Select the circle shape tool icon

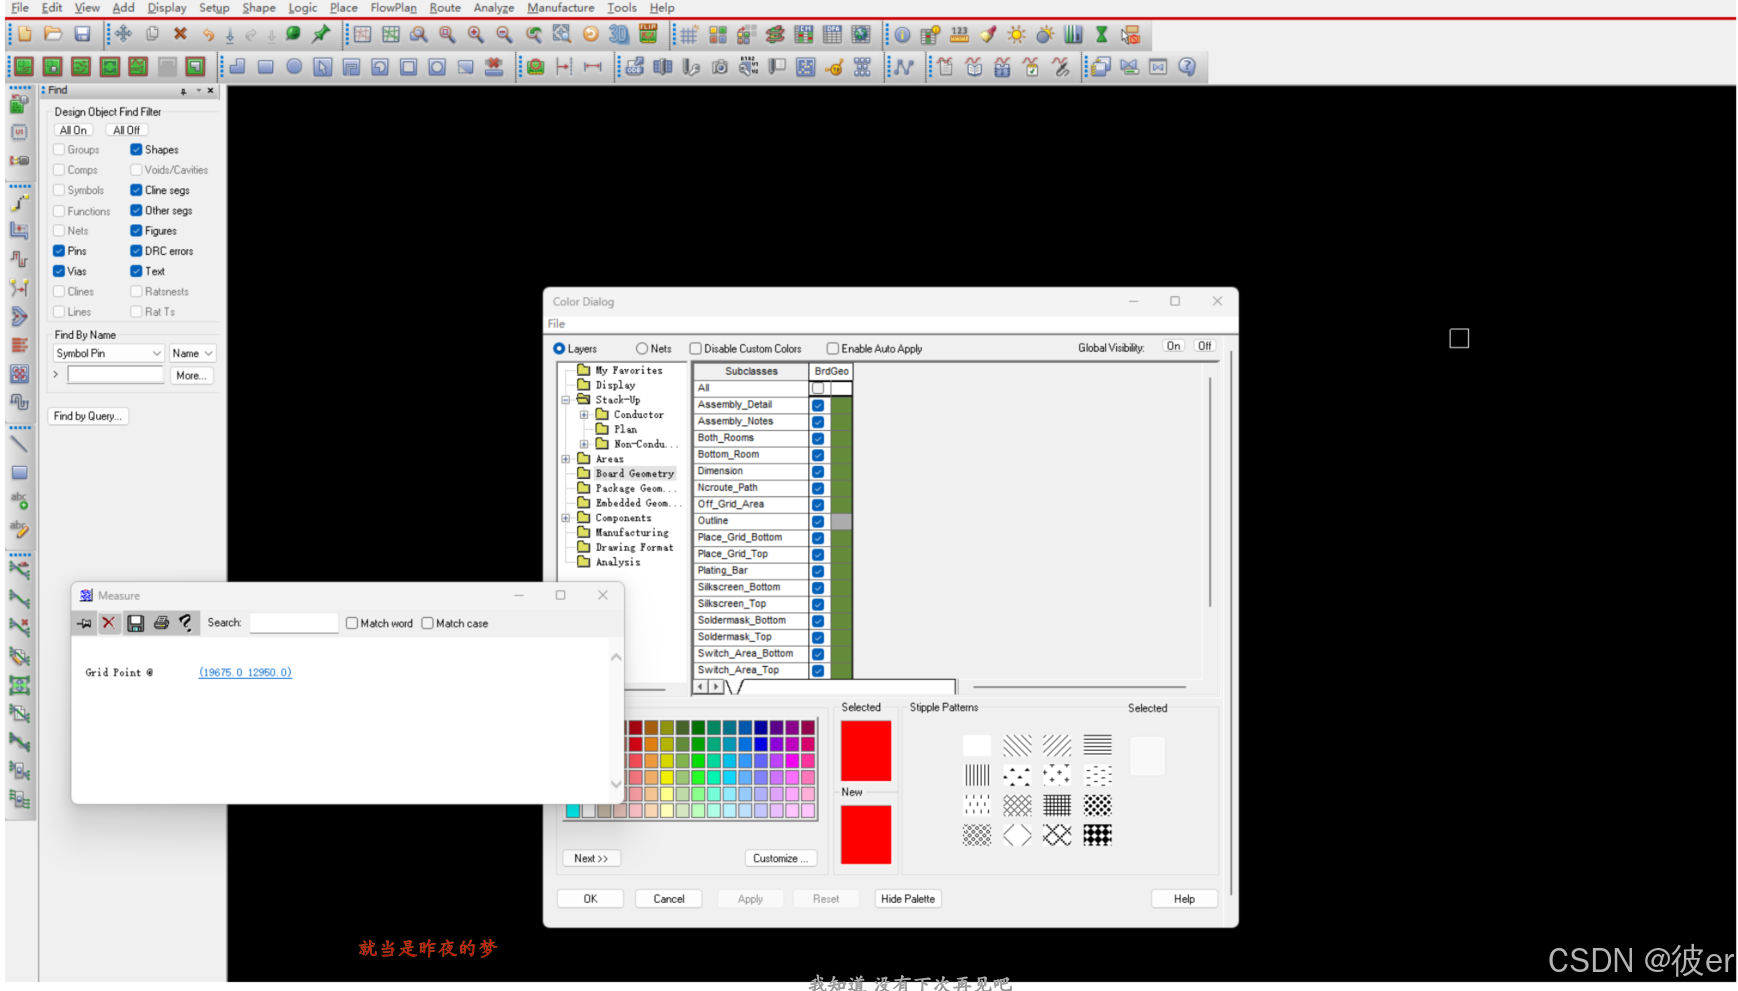pyautogui.click(x=294, y=67)
